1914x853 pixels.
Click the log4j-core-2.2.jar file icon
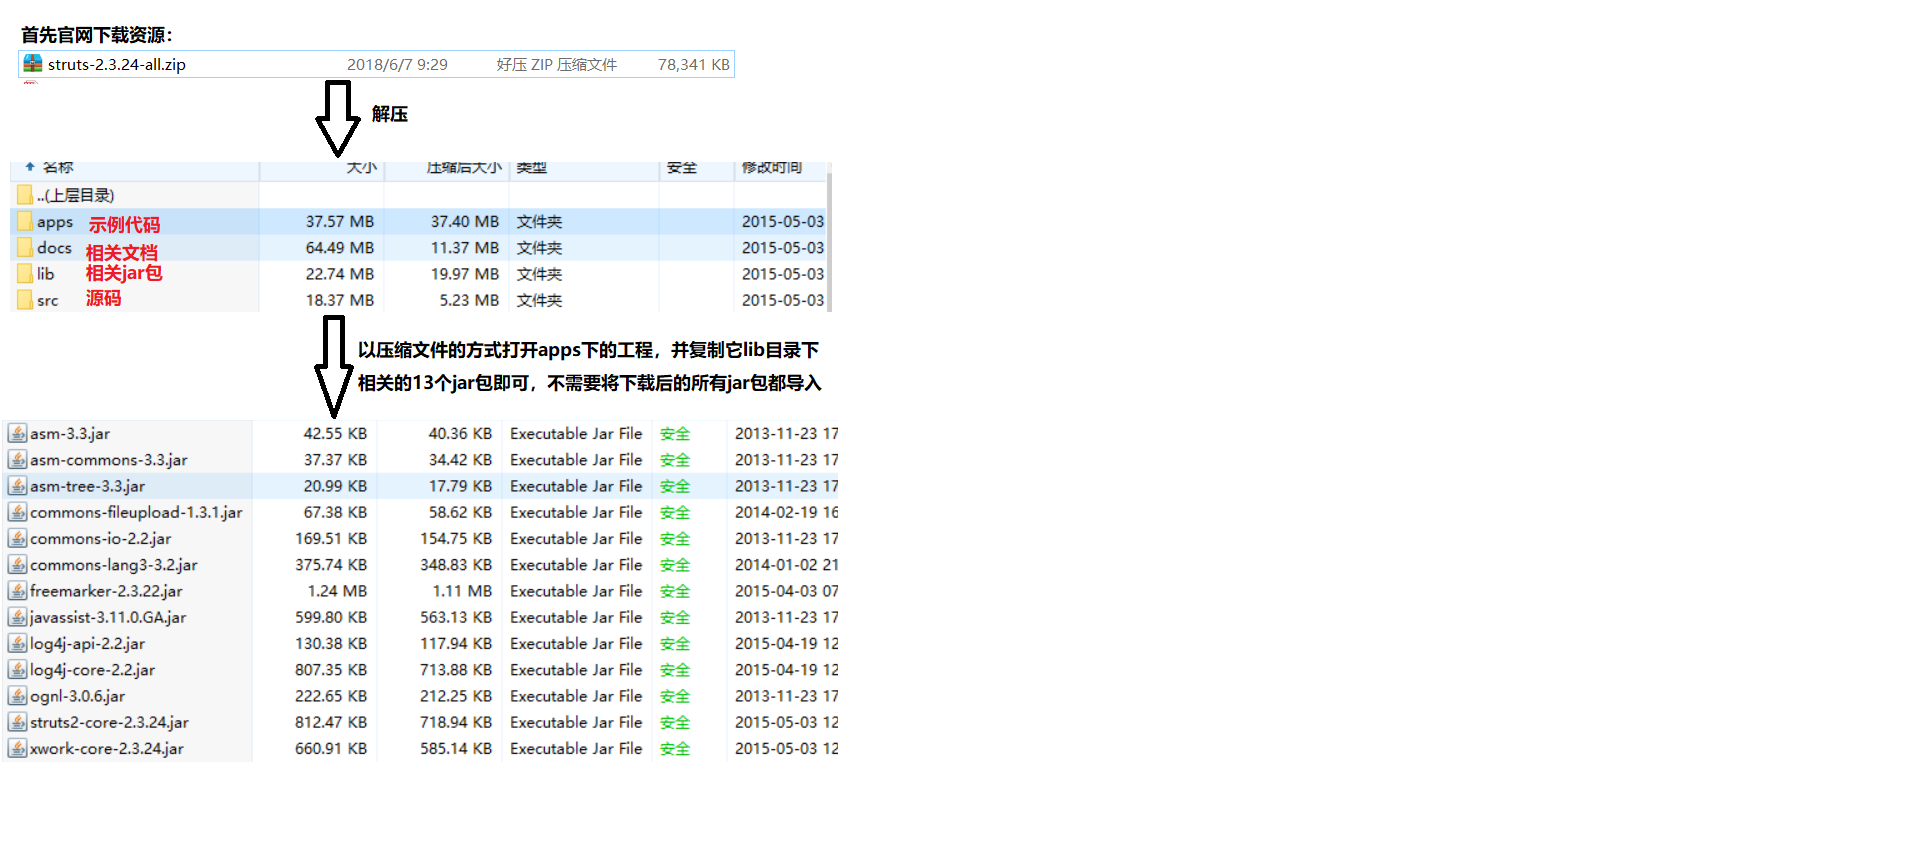pyautogui.click(x=18, y=669)
